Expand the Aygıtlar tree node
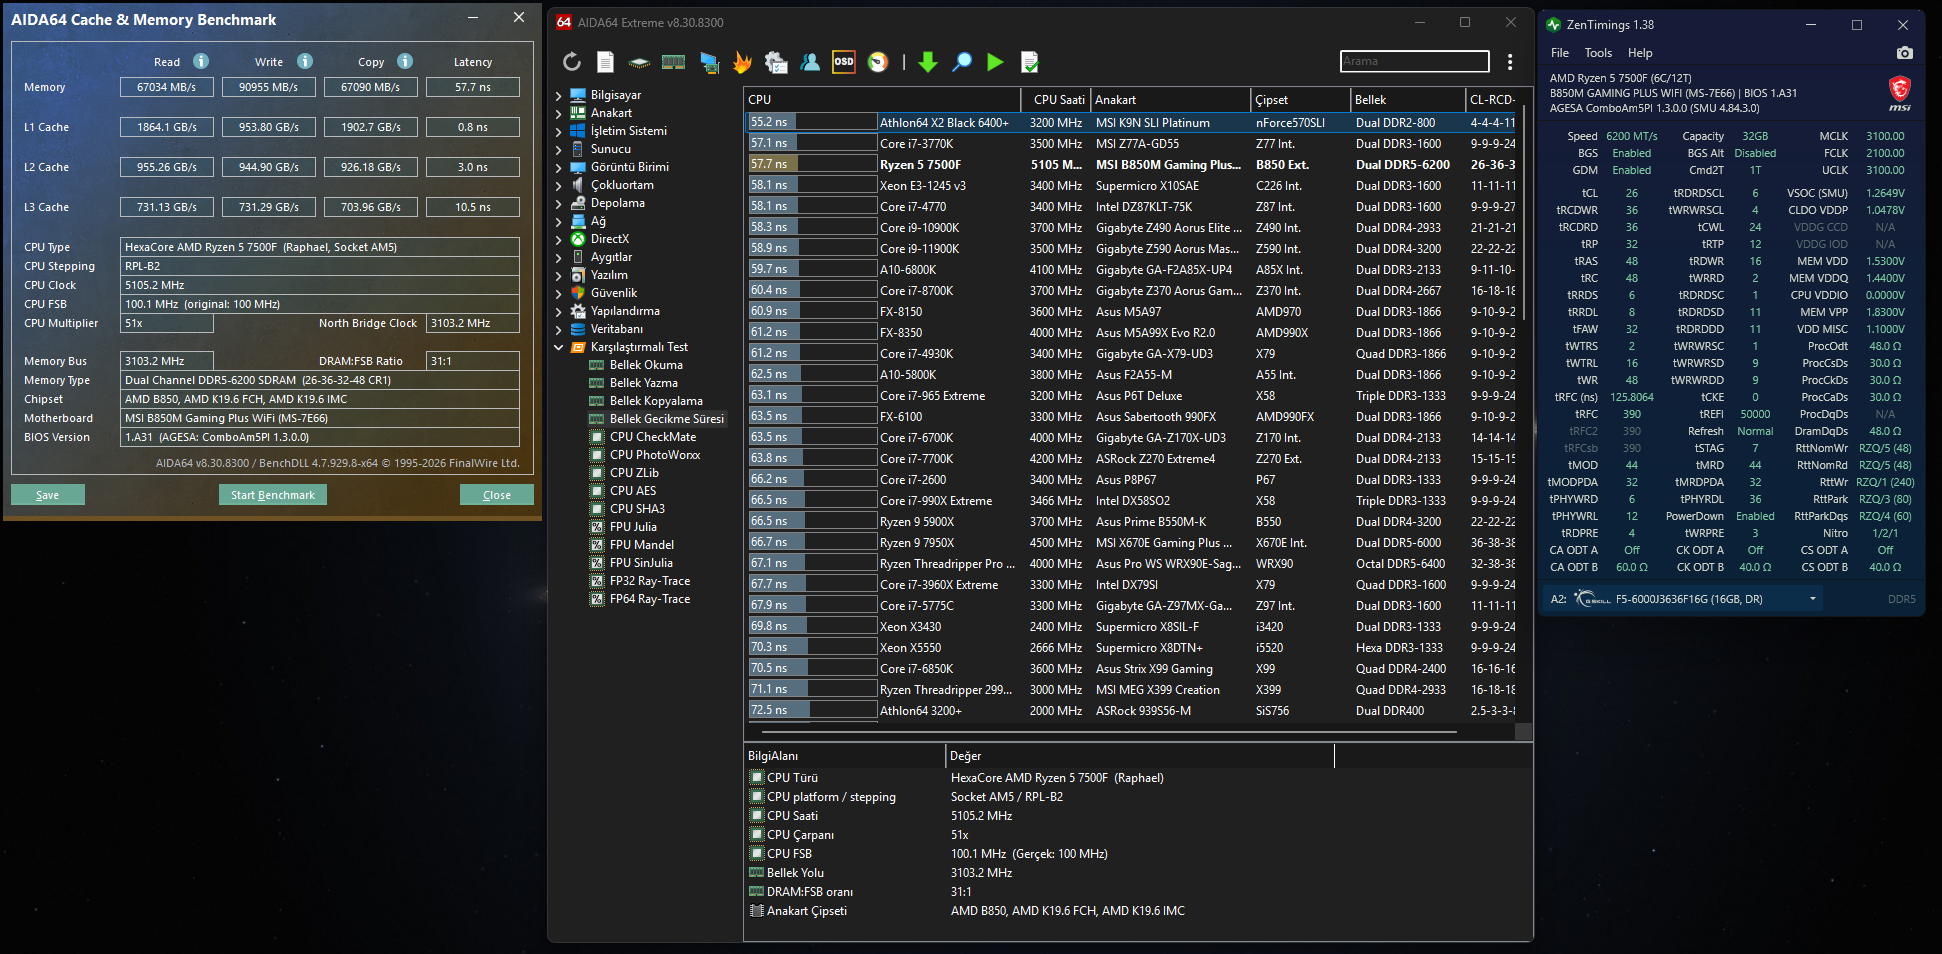This screenshot has width=1942, height=954. [558, 258]
